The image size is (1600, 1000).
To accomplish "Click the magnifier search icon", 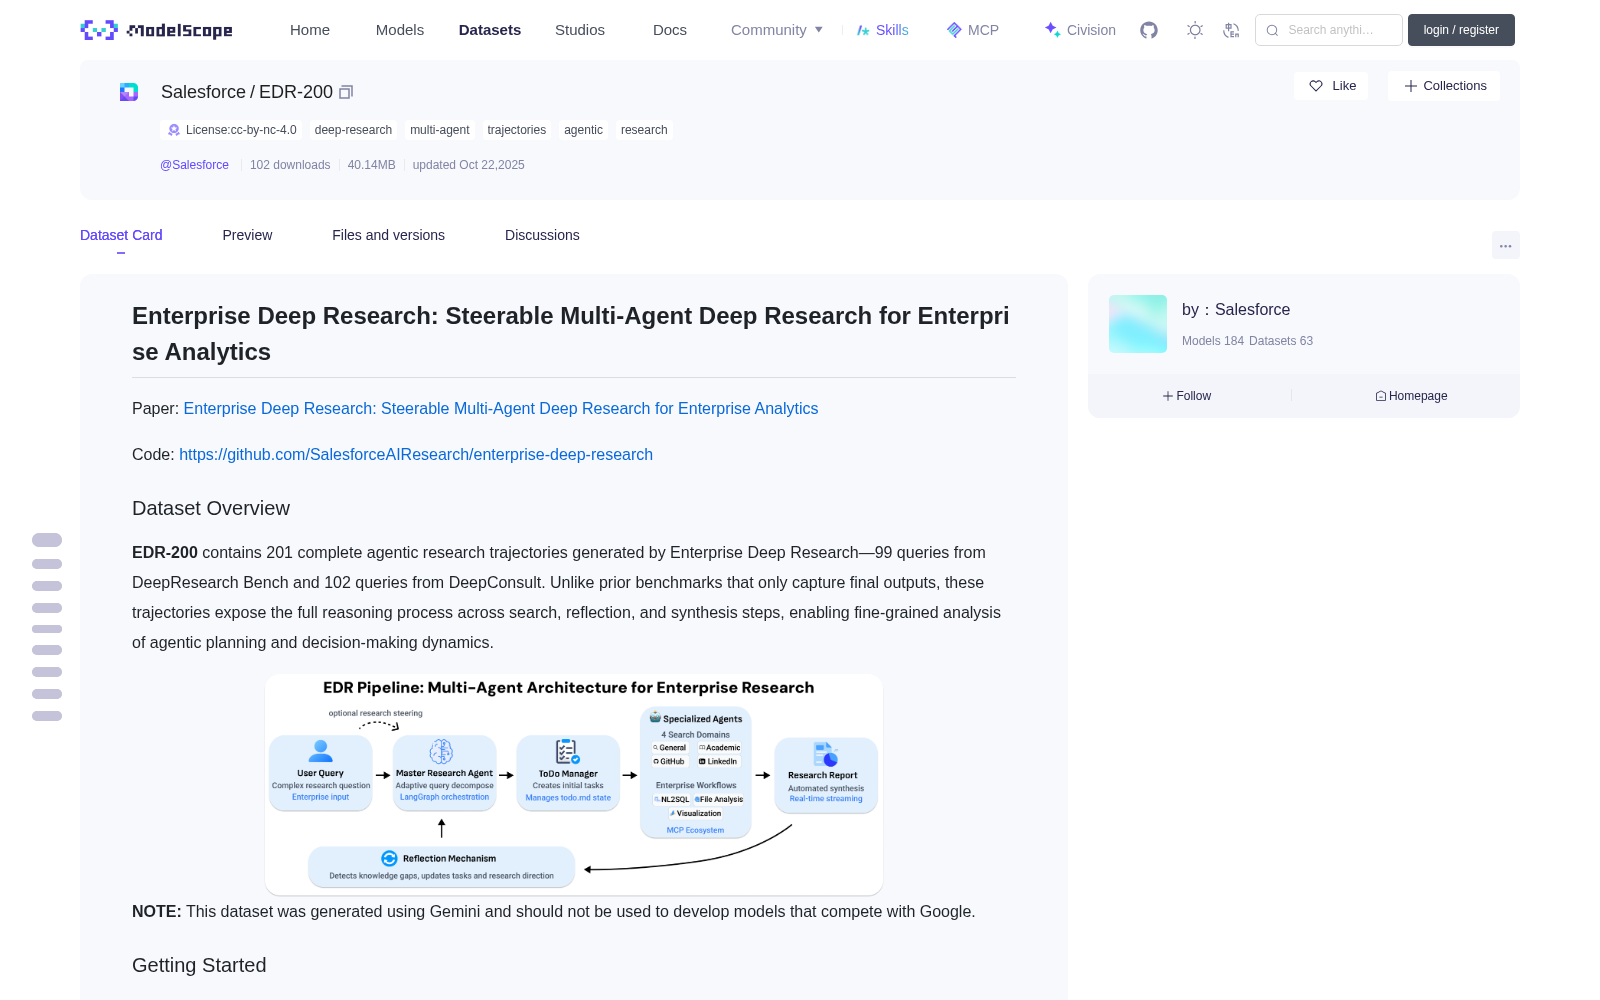I will point(1272,30).
